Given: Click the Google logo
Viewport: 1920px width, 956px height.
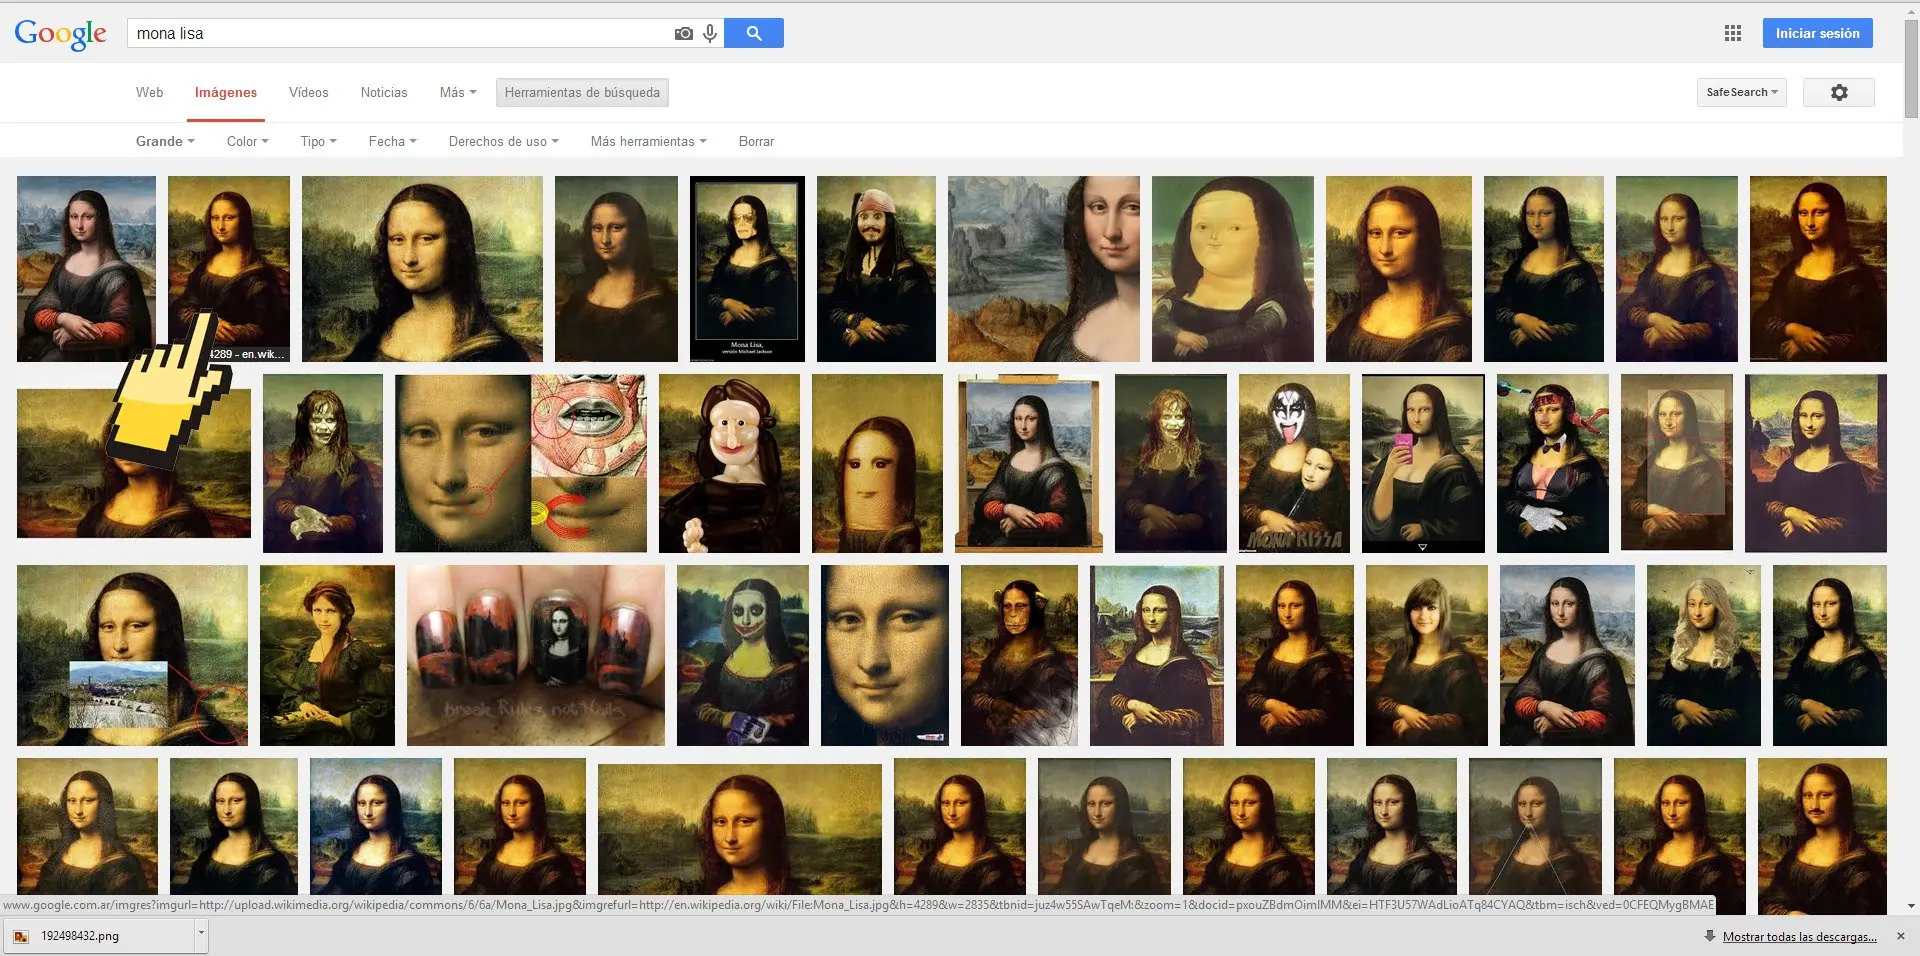Looking at the screenshot, I should [60, 34].
